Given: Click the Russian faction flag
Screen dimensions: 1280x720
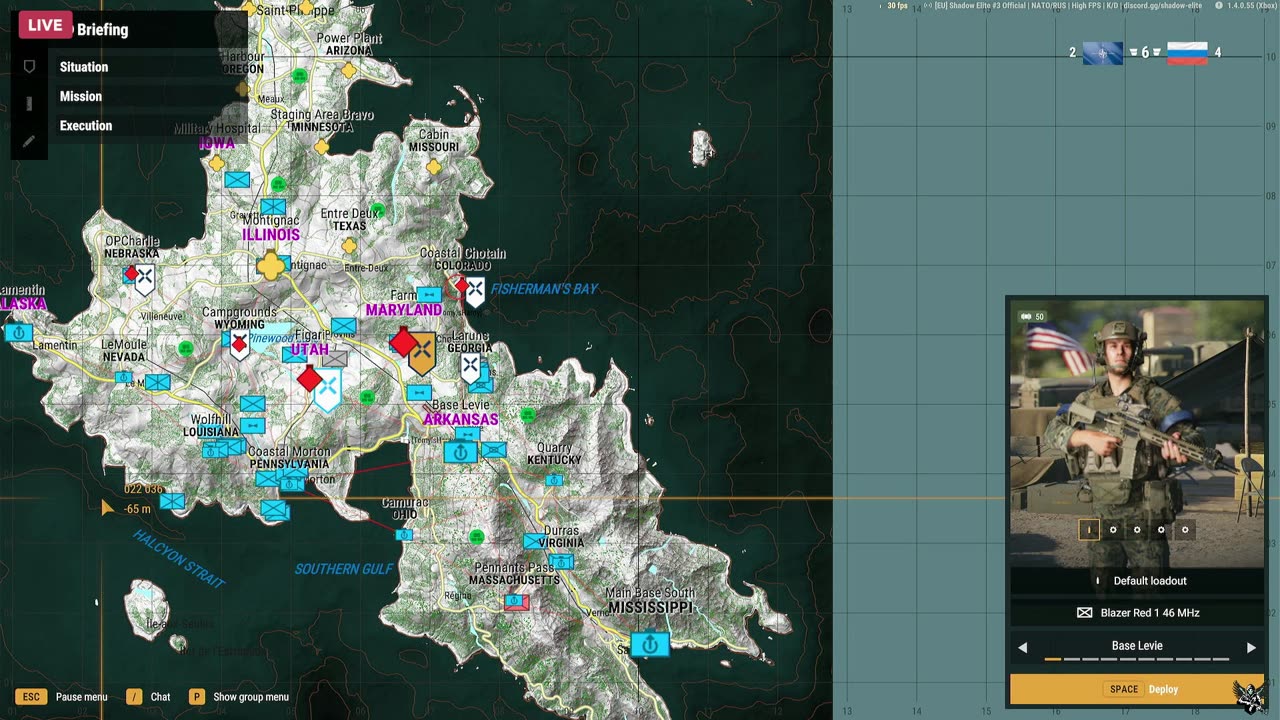Looking at the screenshot, I should point(1187,53).
